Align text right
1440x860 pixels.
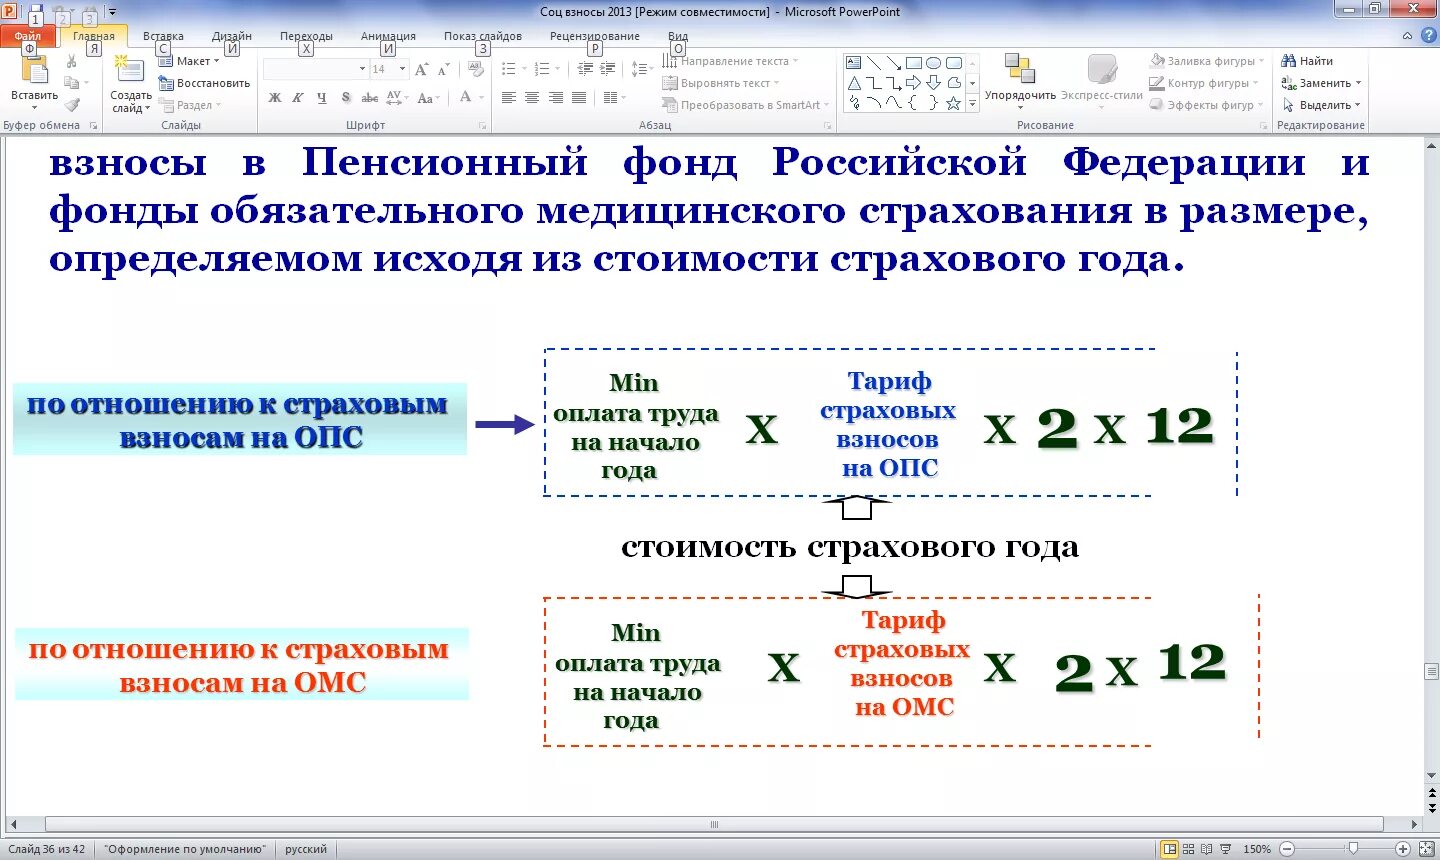555,97
